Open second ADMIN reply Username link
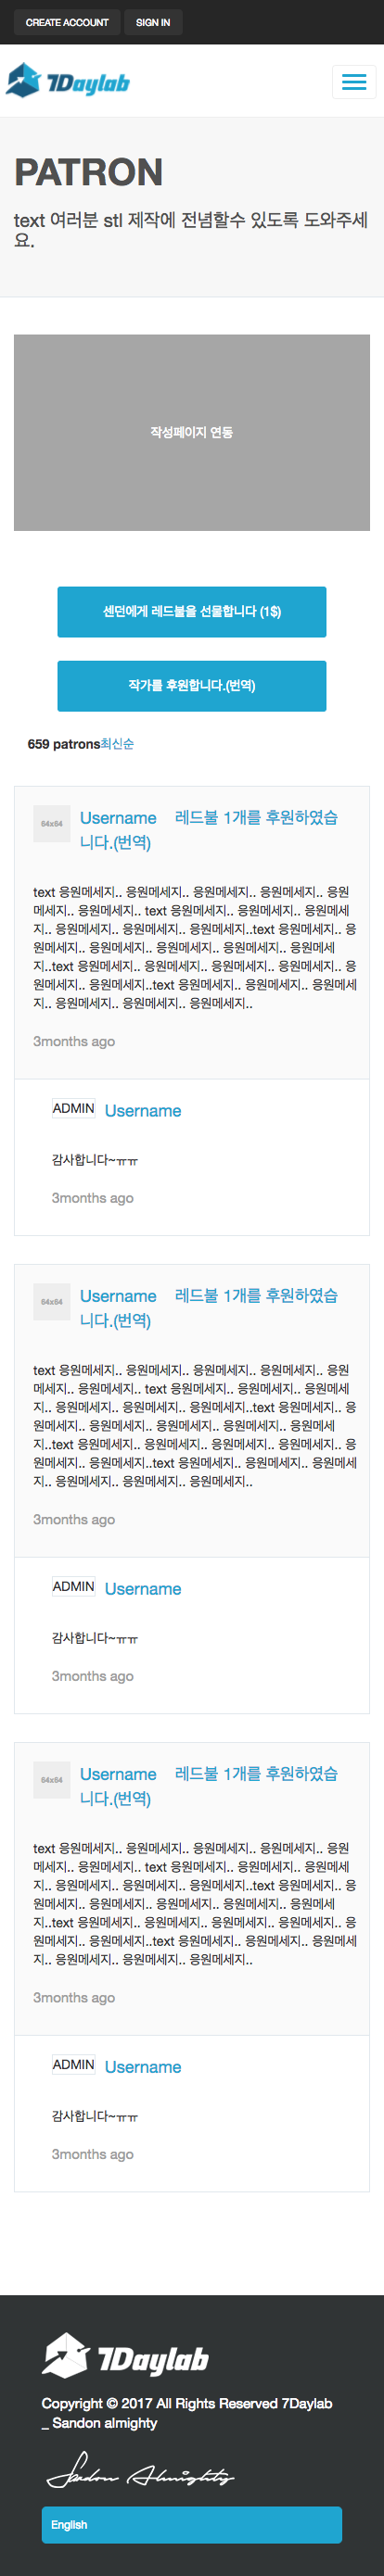The height and width of the screenshot is (2576, 384). pyautogui.click(x=143, y=1589)
